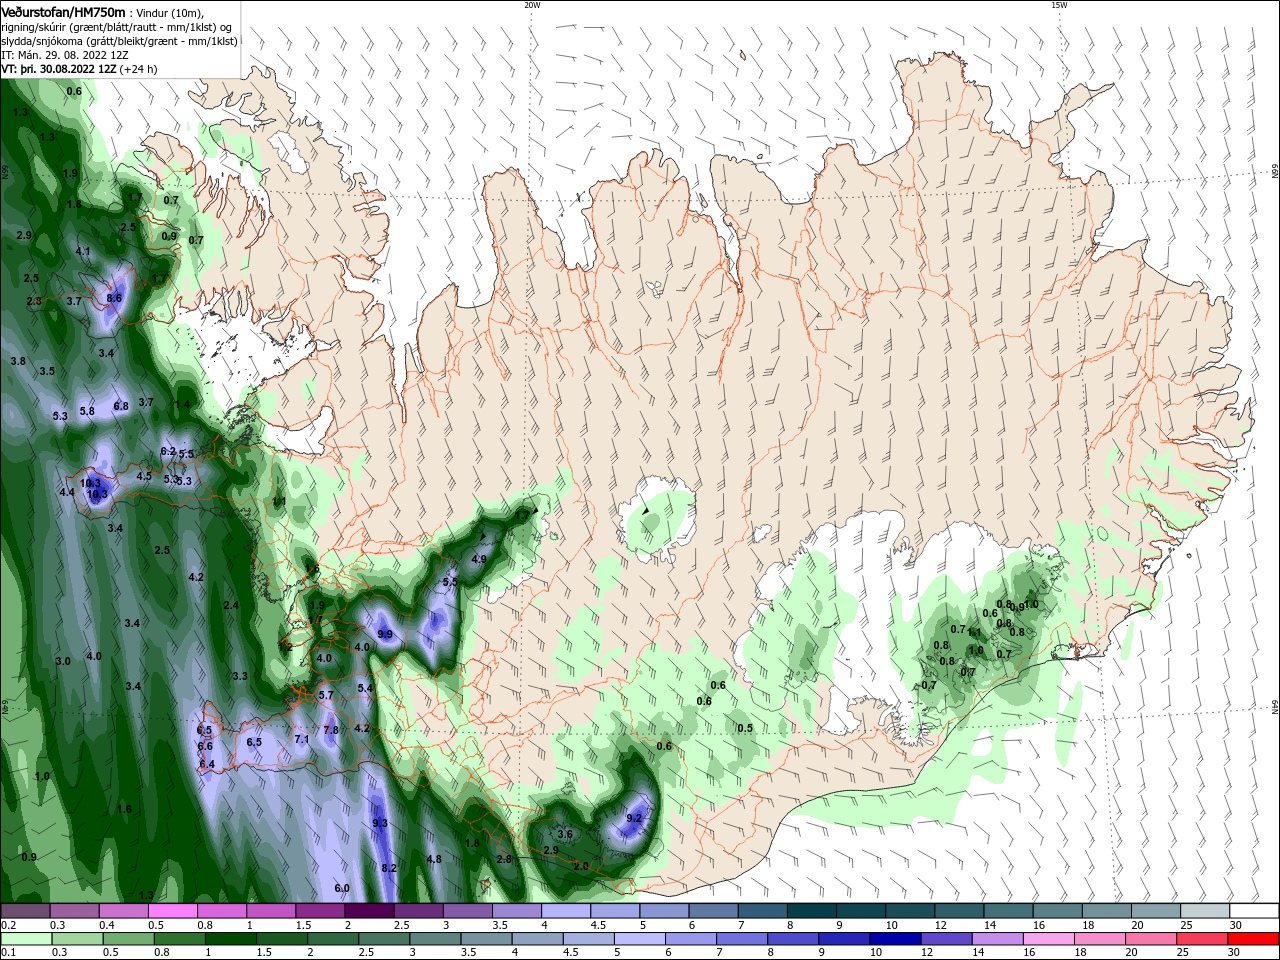Screen dimensions: 1280x960
Task: Click bottom legend swatch between 1 and 1.5
Action: (230, 939)
